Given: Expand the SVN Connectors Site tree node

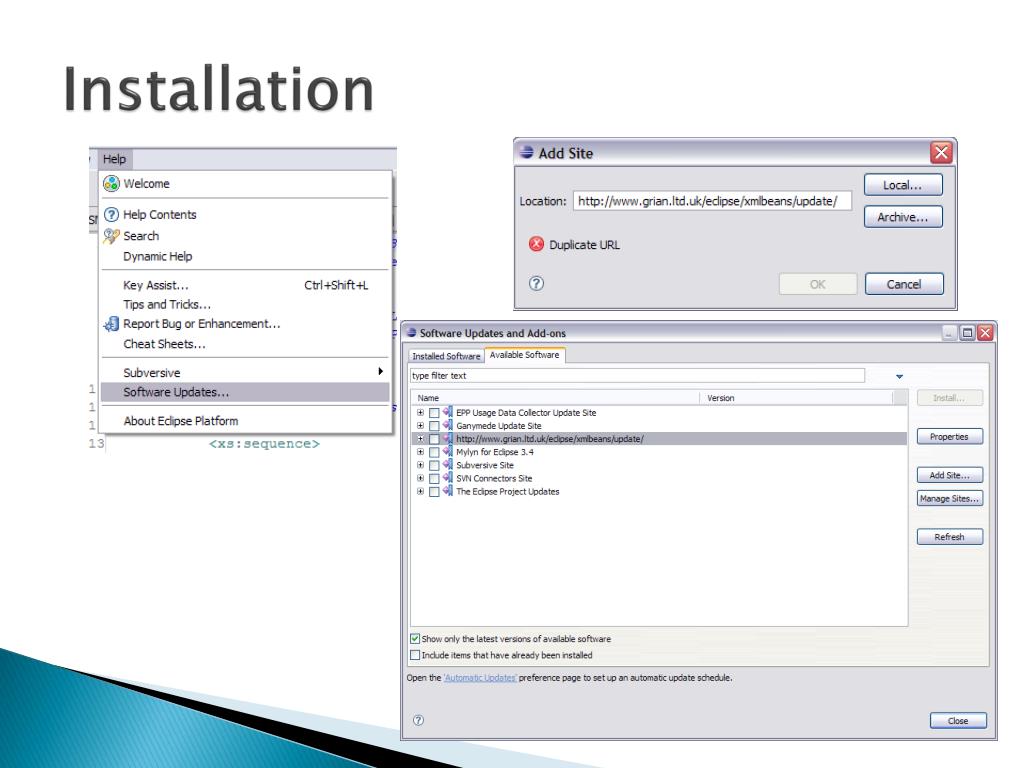Looking at the screenshot, I should pyautogui.click(x=421, y=479).
